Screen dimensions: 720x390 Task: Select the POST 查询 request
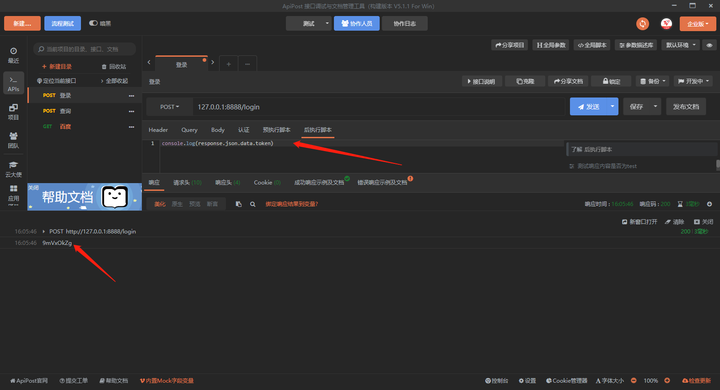[x=65, y=111]
